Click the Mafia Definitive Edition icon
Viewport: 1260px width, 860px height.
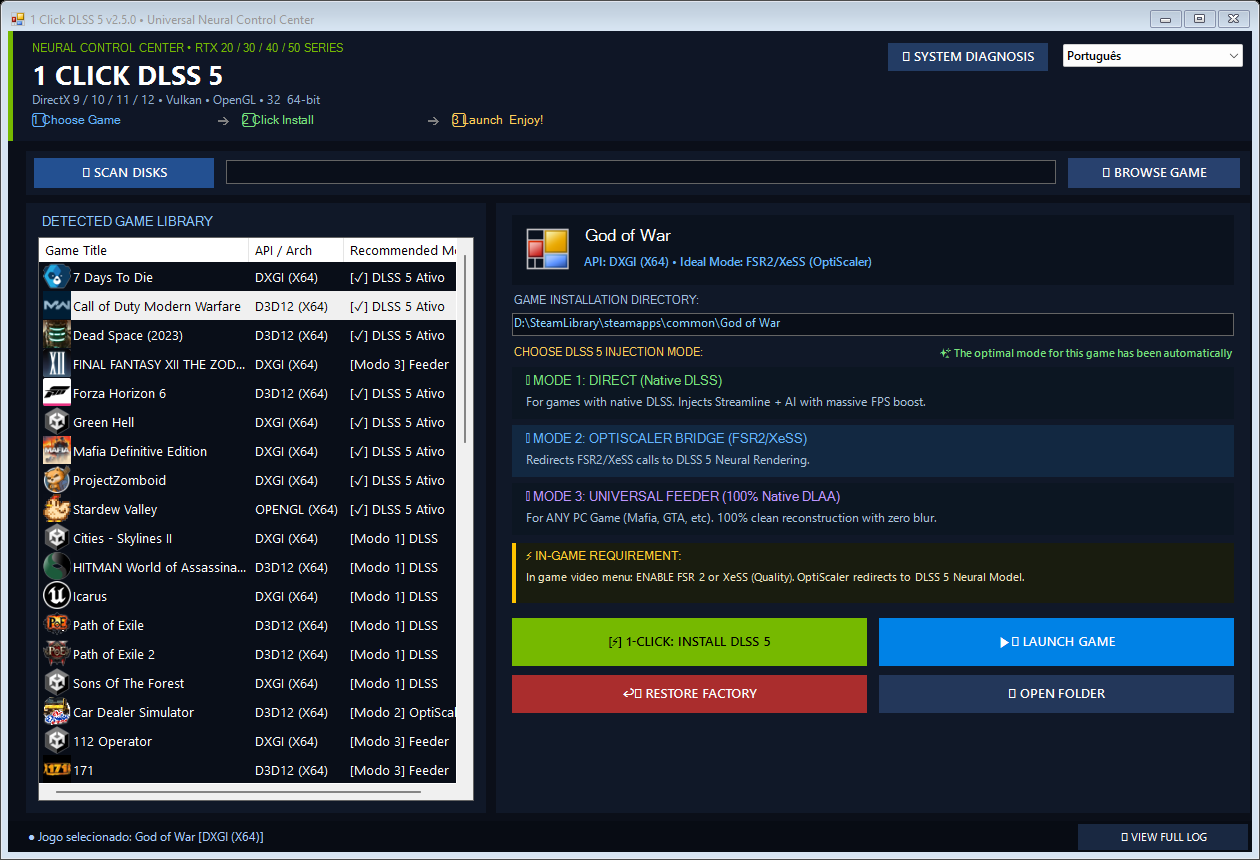pos(56,451)
